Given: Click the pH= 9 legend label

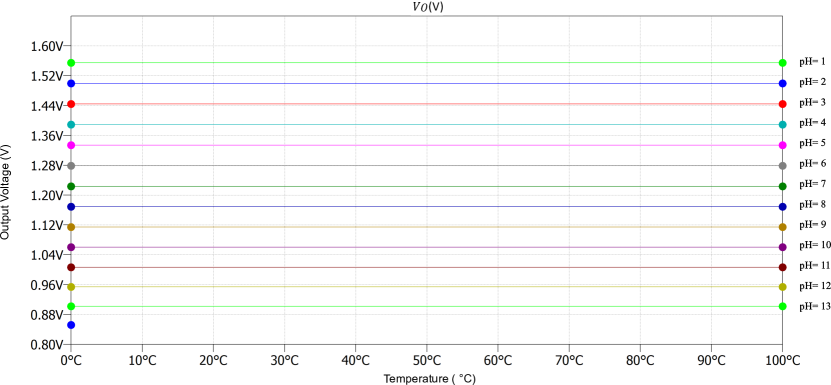Looking at the screenshot, I should tap(812, 225).
